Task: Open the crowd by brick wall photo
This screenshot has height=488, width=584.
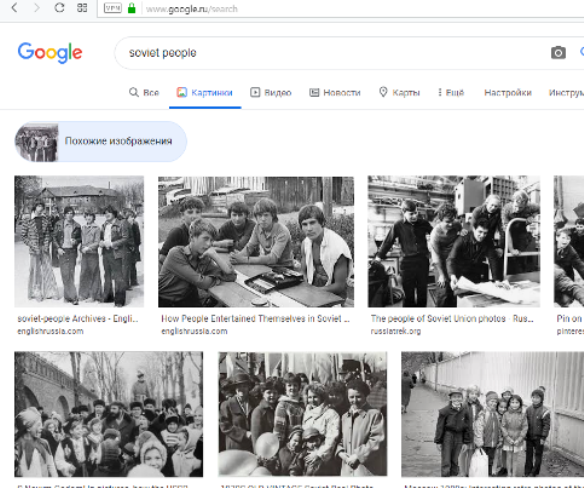Action: [x=109, y=414]
